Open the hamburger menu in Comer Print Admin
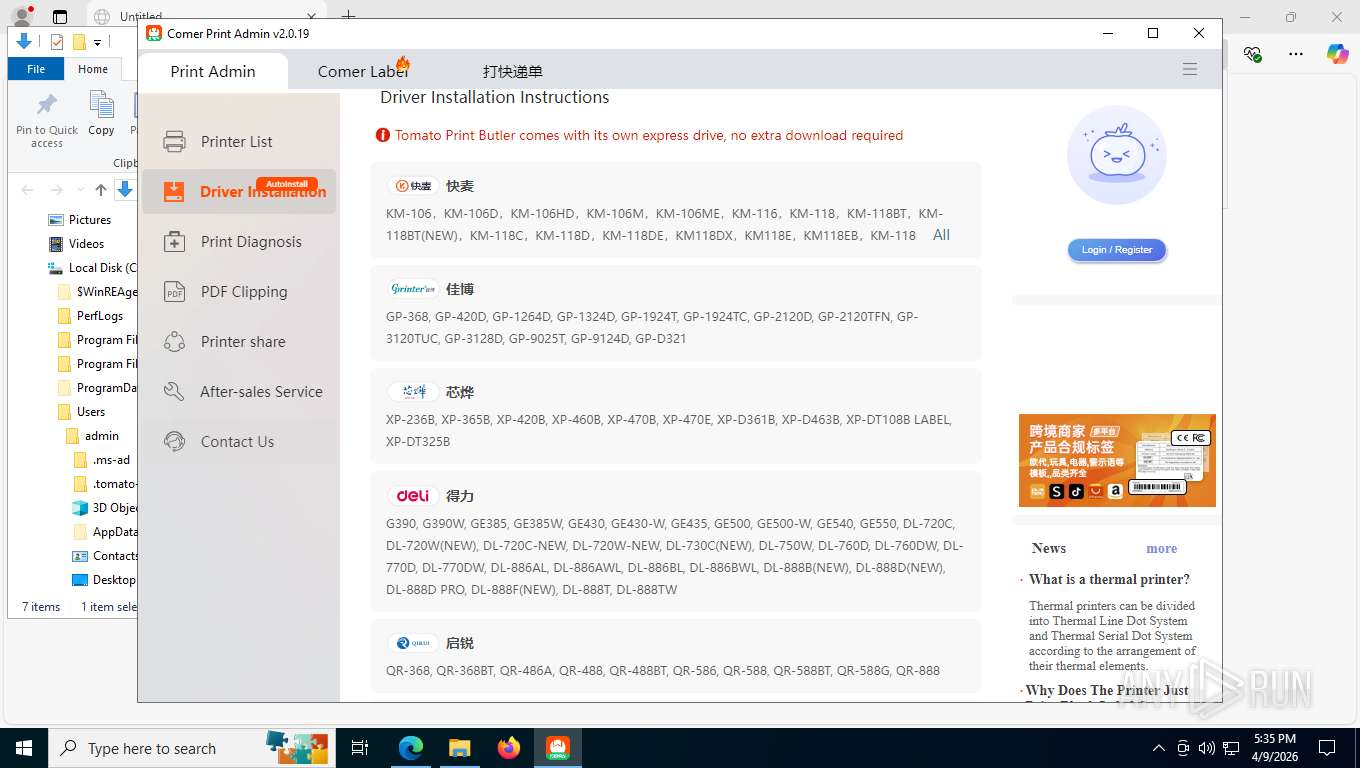The height and width of the screenshot is (768, 1360). tap(1190, 69)
